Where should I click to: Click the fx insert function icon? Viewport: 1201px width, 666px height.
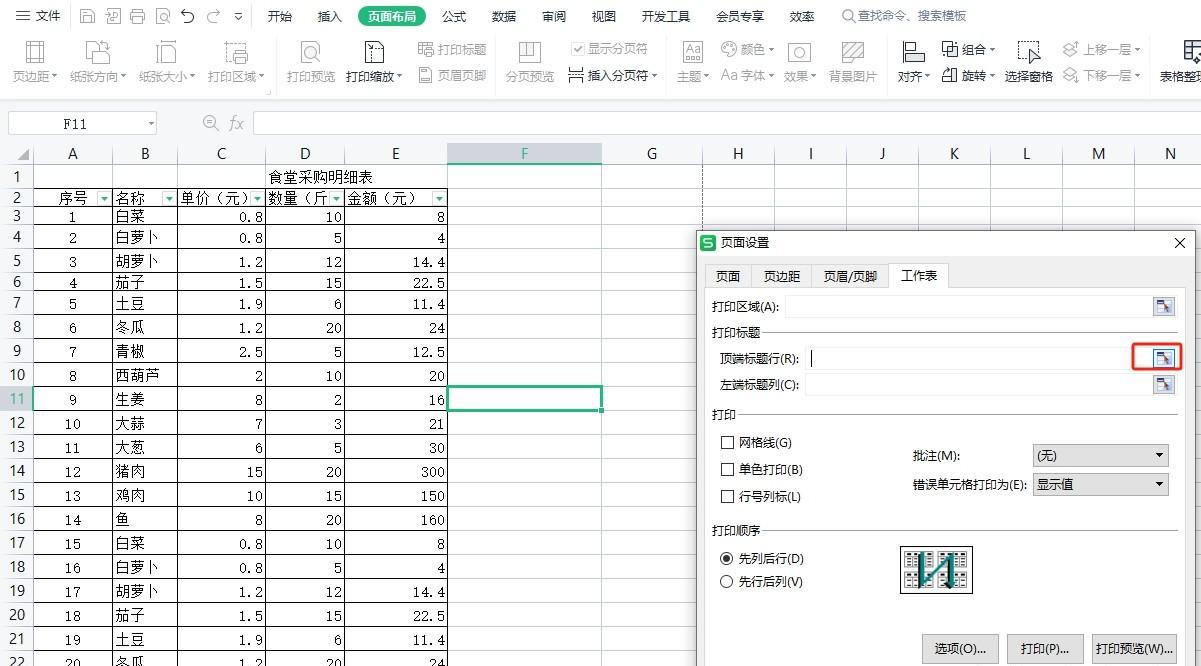click(x=237, y=123)
